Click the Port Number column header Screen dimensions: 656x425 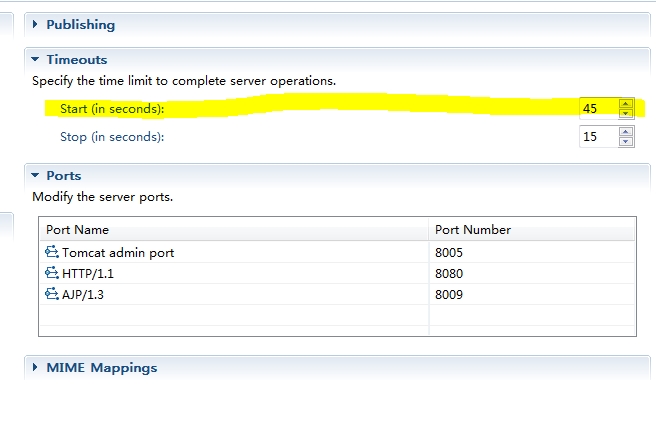[x=532, y=229]
